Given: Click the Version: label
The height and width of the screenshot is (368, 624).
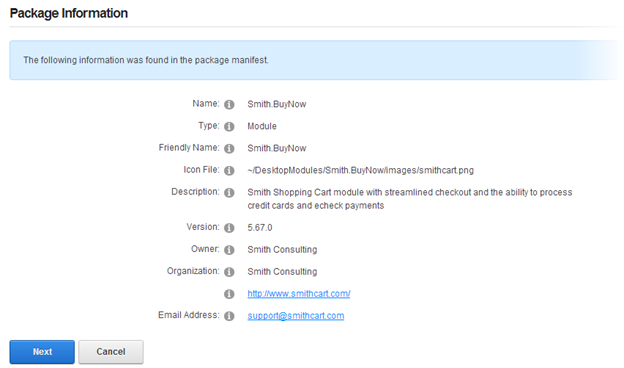Looking at the screenshot, I should [x=203, y=227].
